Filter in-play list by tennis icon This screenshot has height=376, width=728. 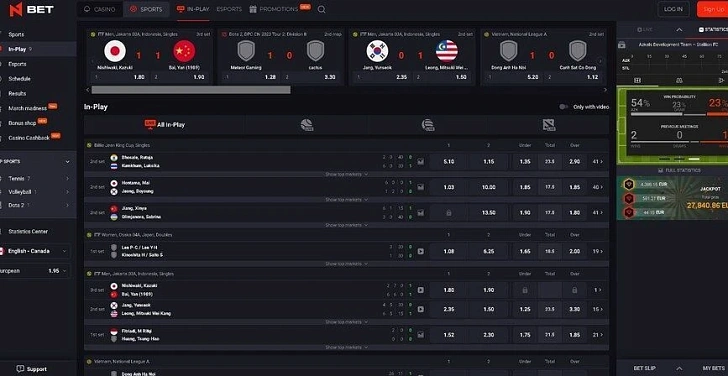[306, 124]
